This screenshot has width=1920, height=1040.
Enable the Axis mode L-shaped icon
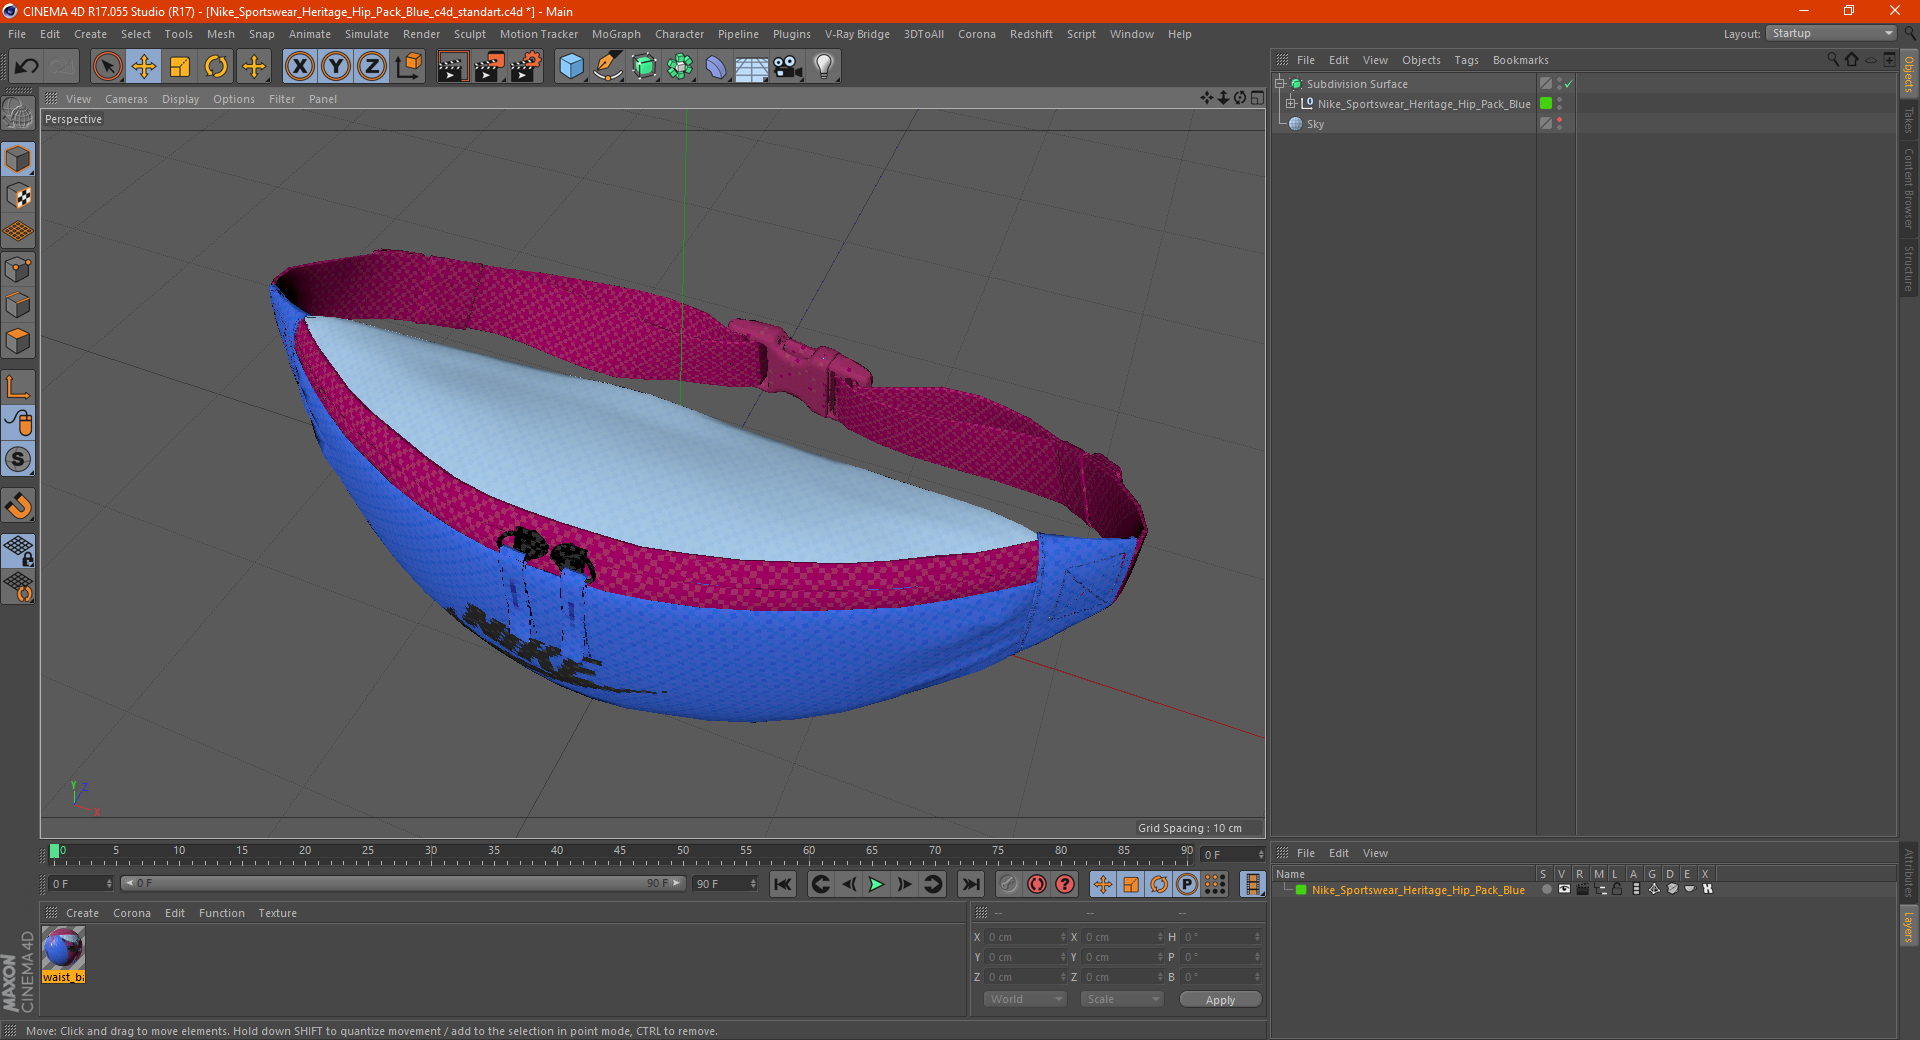(19, 387)
